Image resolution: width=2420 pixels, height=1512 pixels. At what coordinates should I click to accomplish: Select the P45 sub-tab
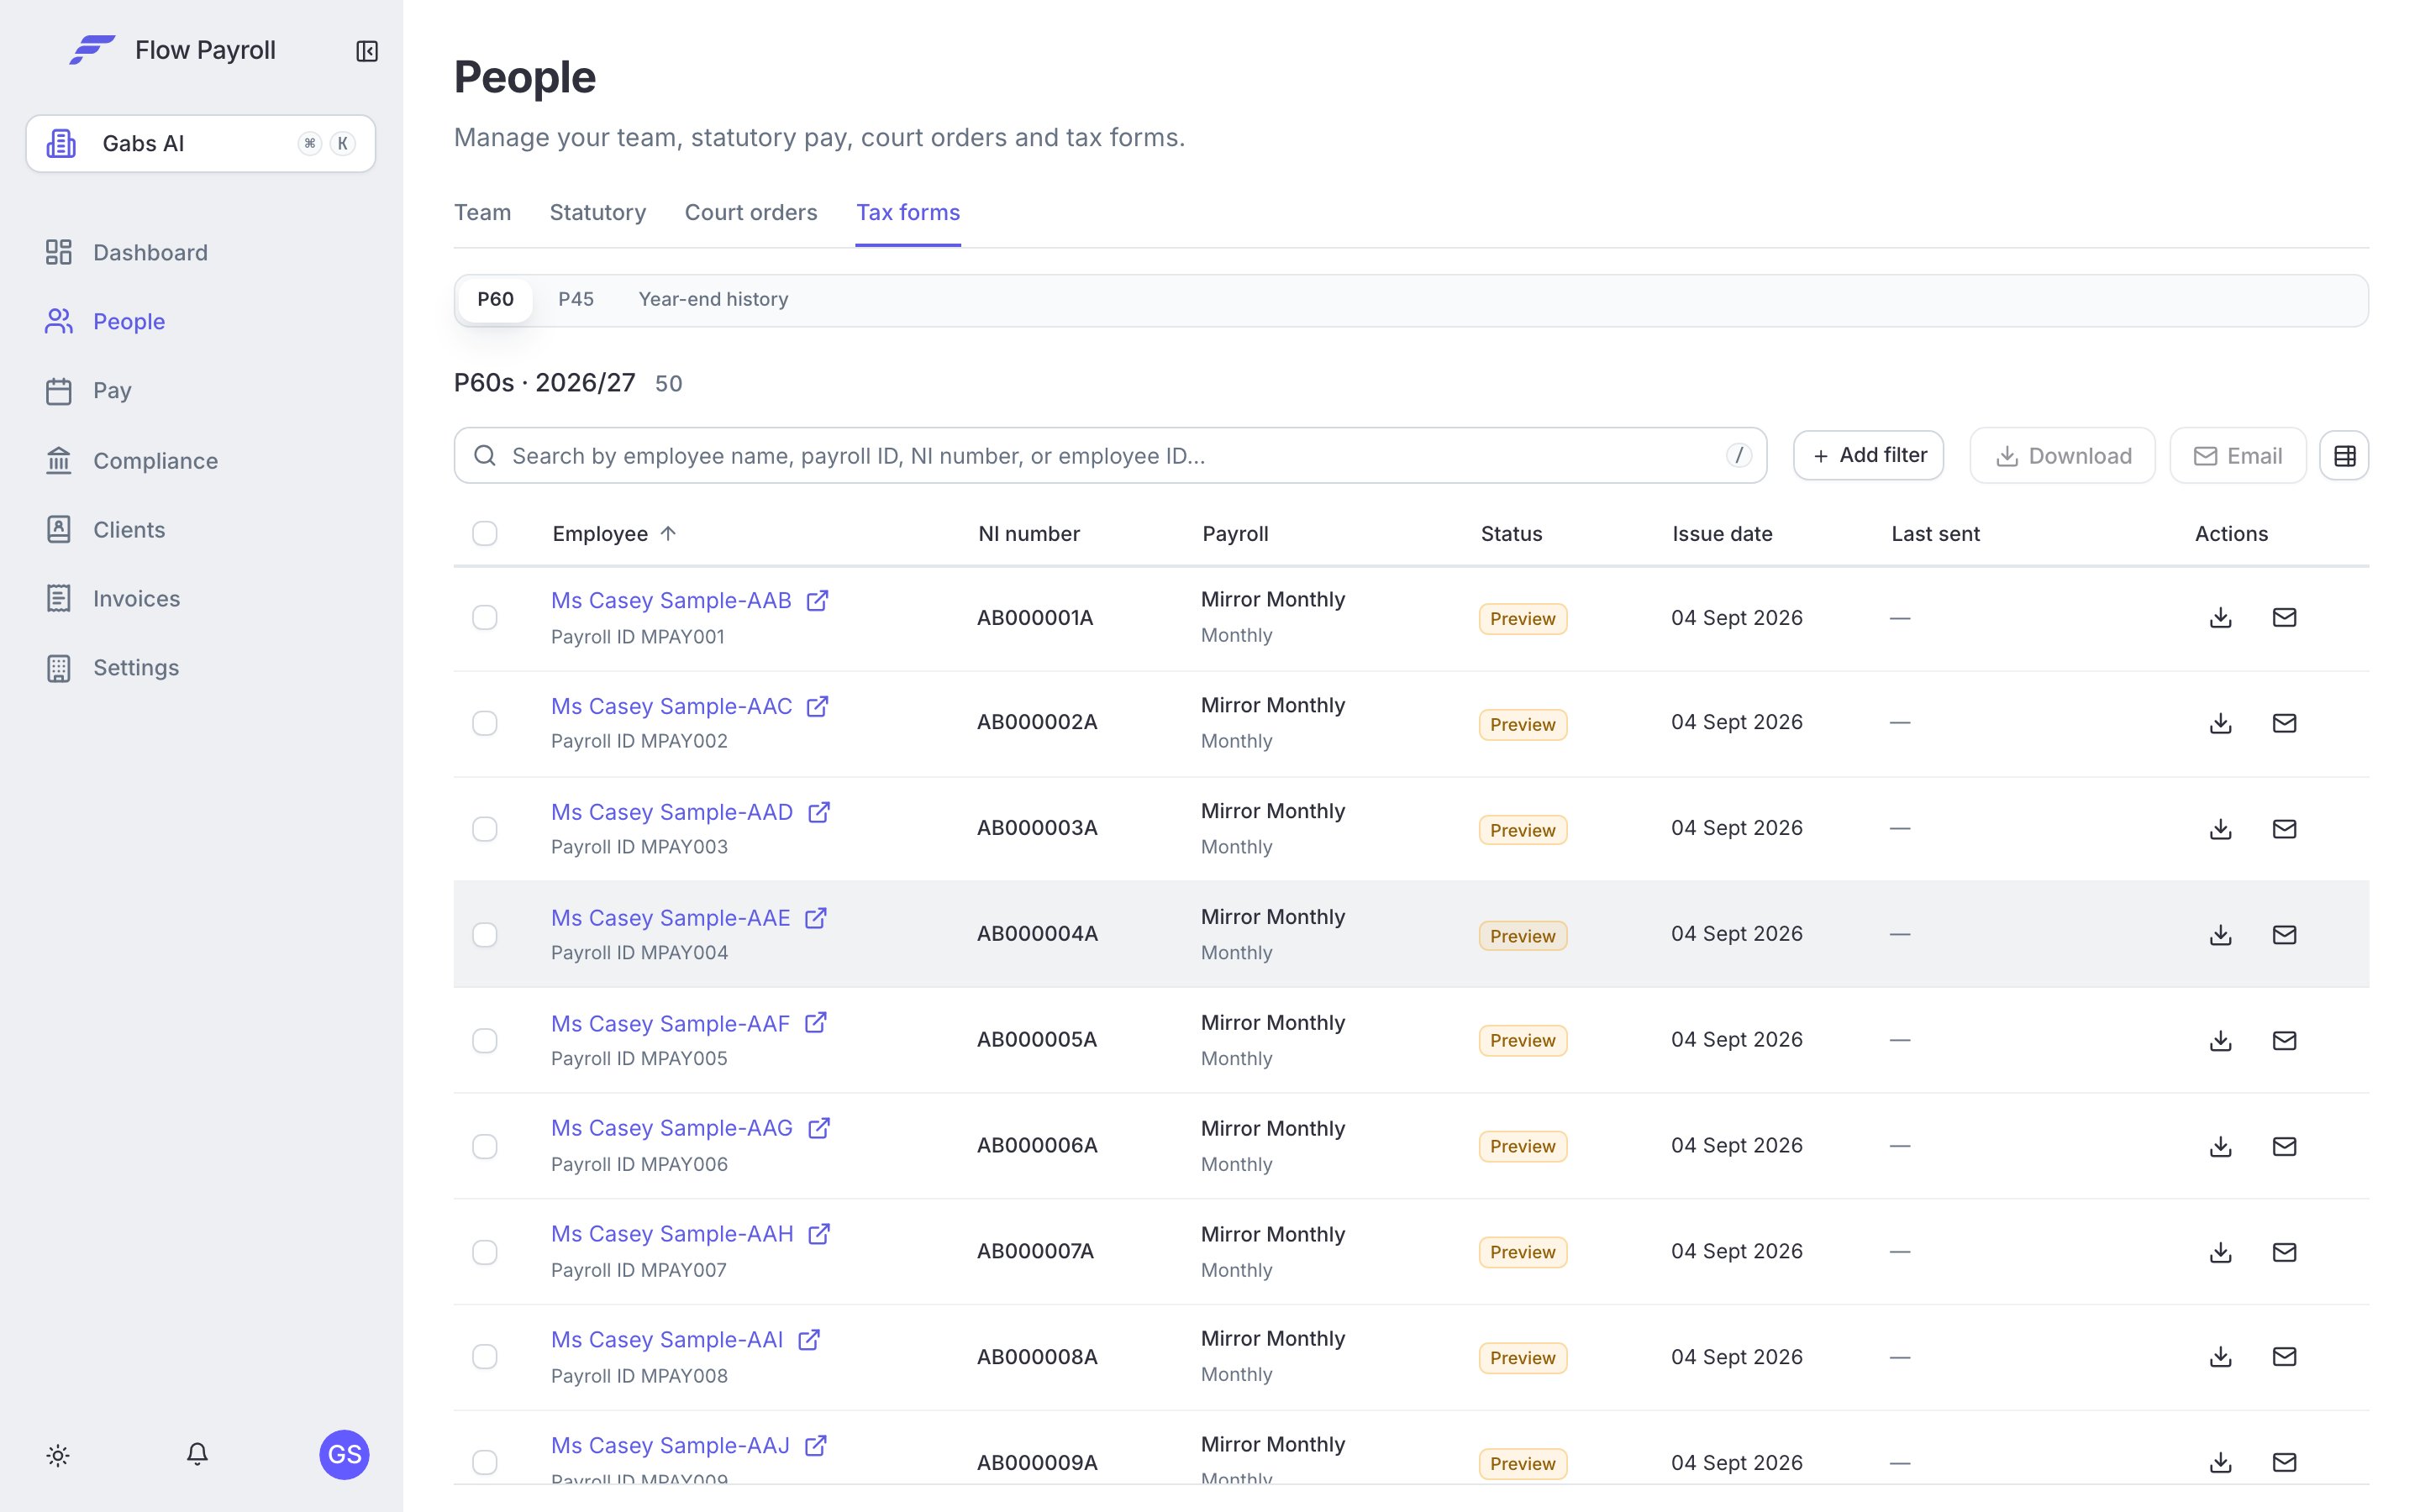576,299
